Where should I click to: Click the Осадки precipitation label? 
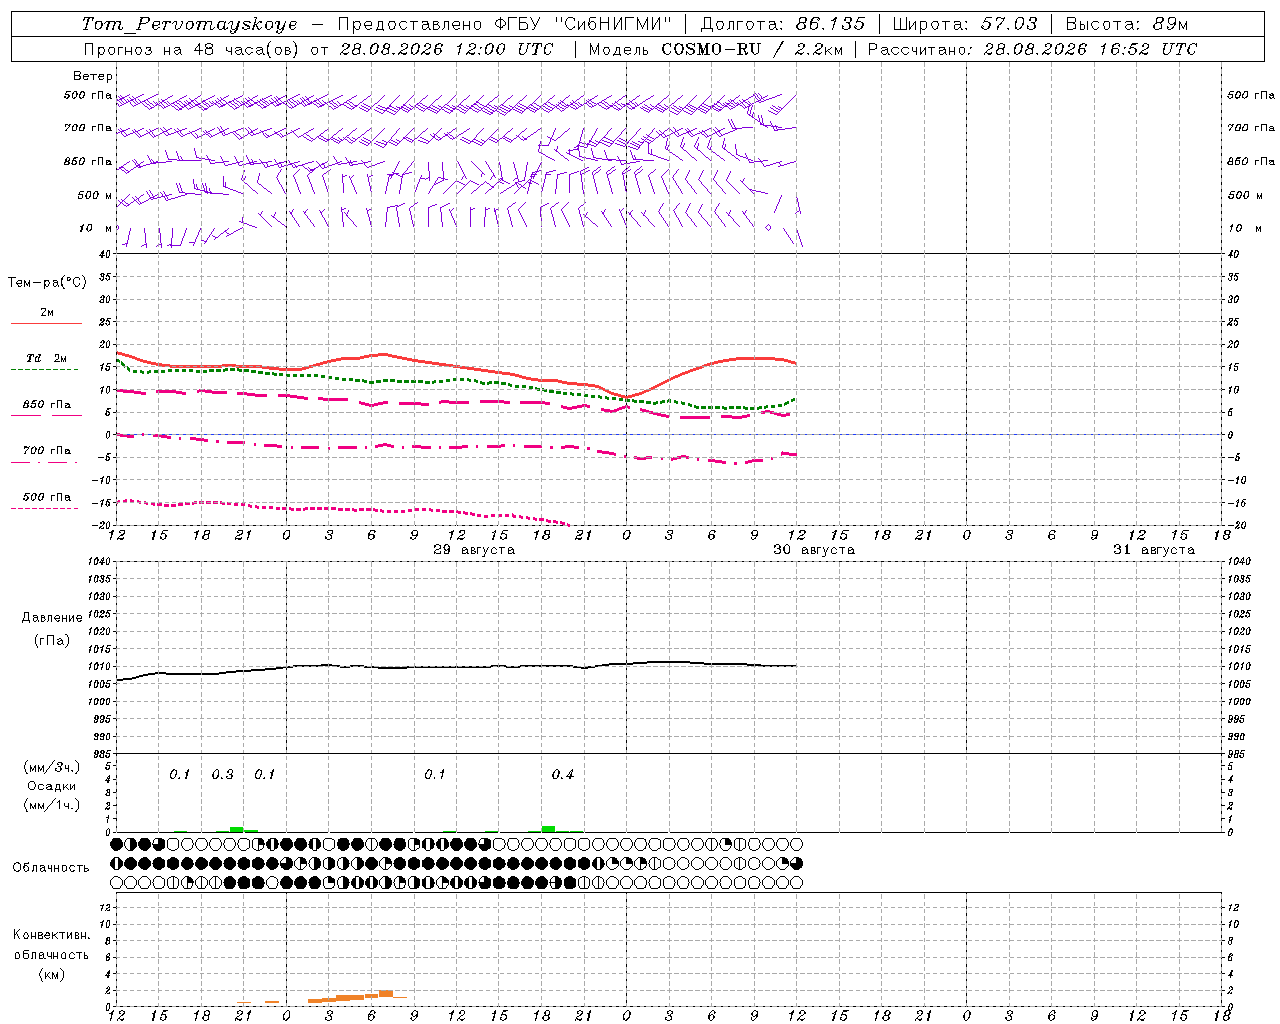52,786
